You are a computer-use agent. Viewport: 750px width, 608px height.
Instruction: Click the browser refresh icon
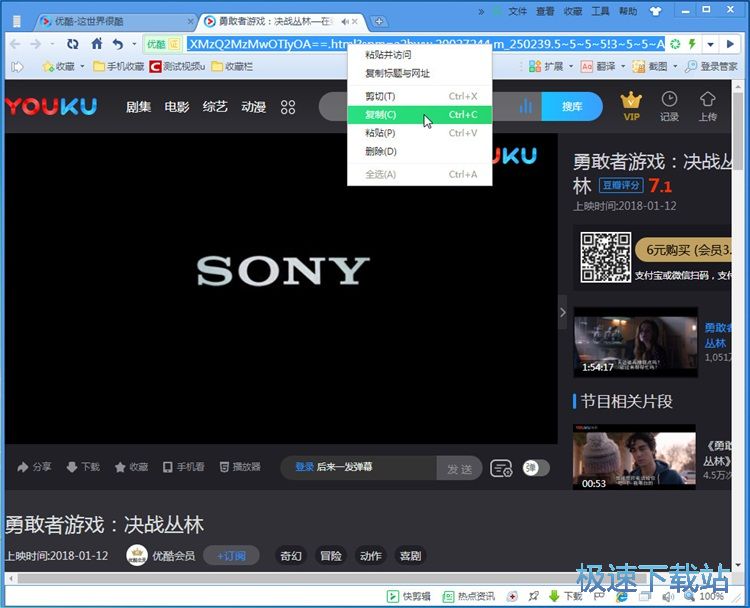(x=72, y=44)
